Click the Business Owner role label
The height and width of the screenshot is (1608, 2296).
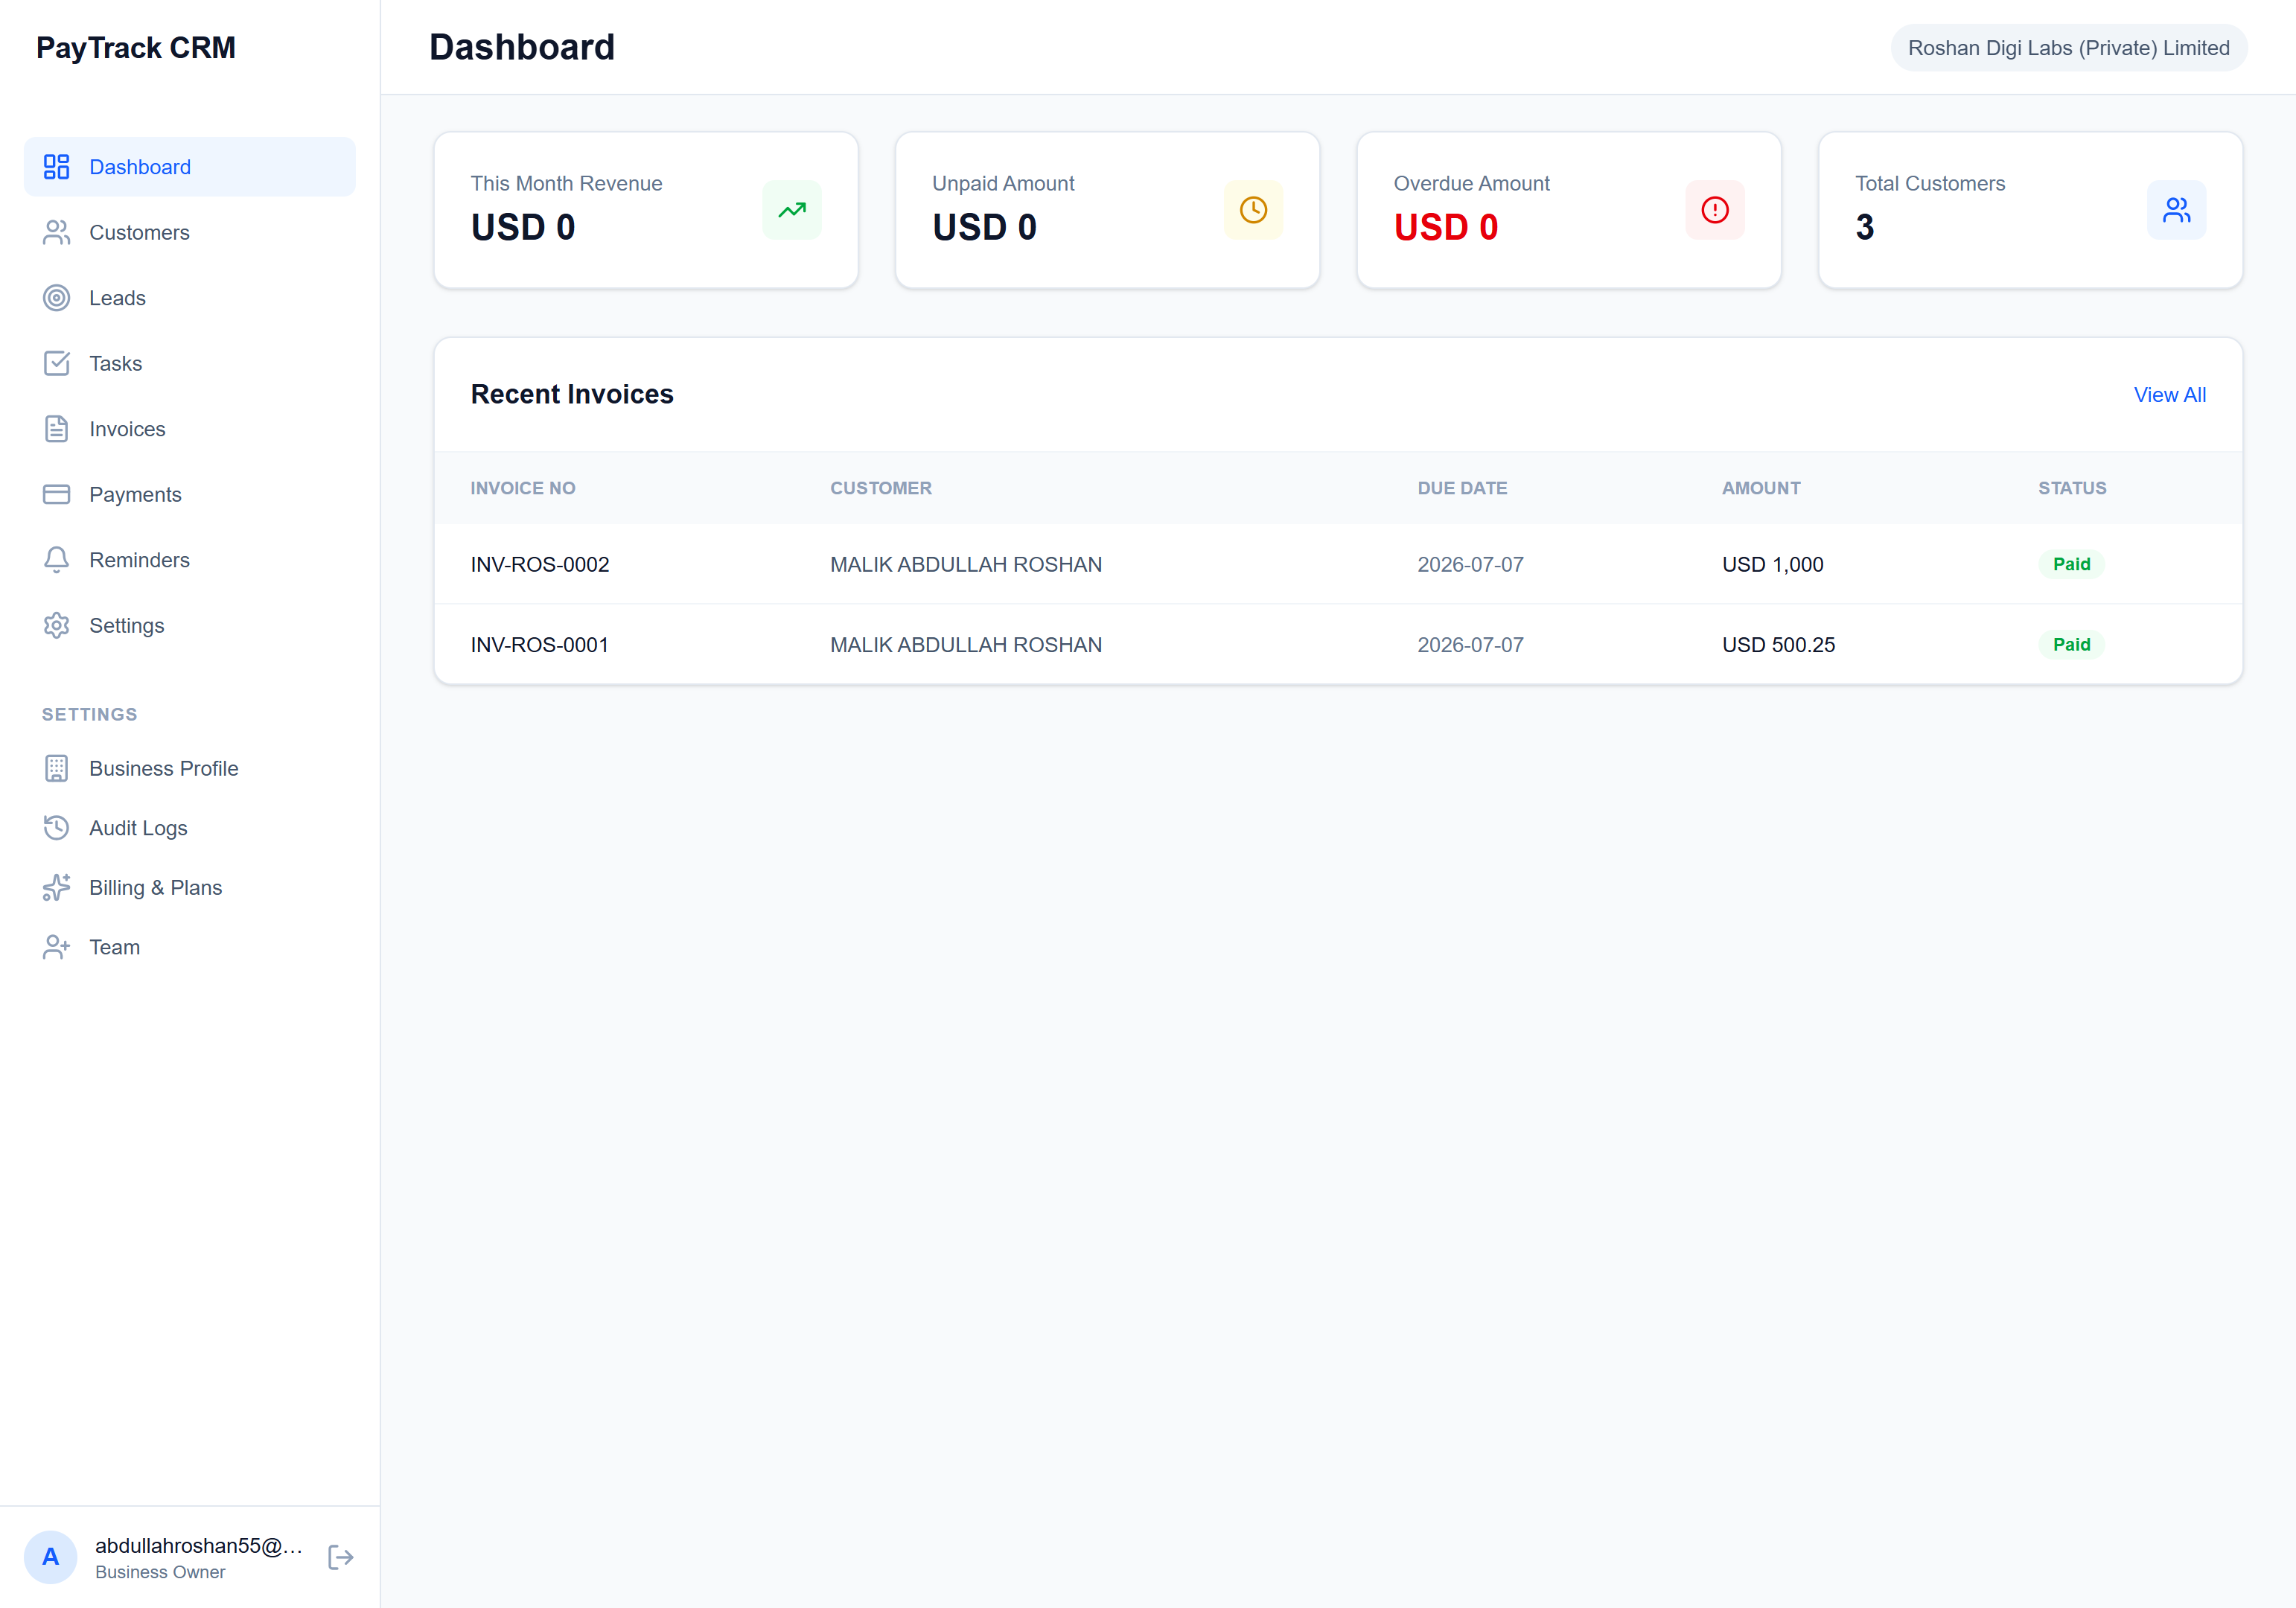(160, 1572)
